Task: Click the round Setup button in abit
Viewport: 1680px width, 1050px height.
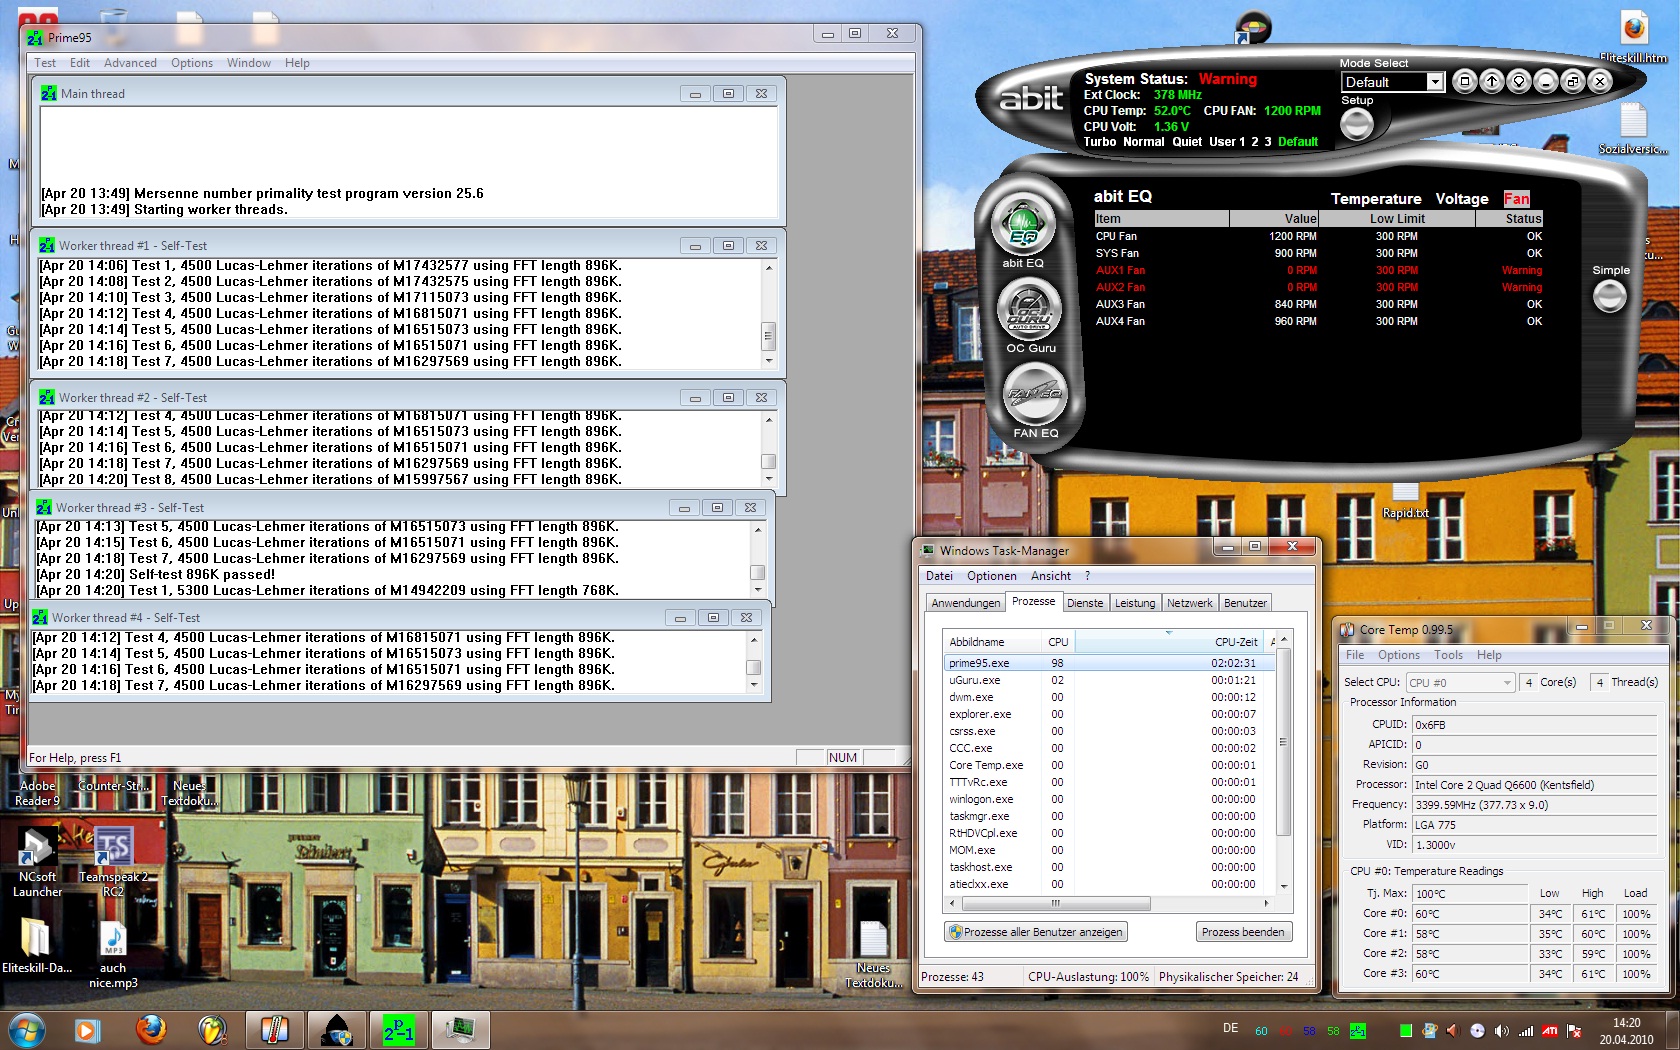Action: [1356, 124]
